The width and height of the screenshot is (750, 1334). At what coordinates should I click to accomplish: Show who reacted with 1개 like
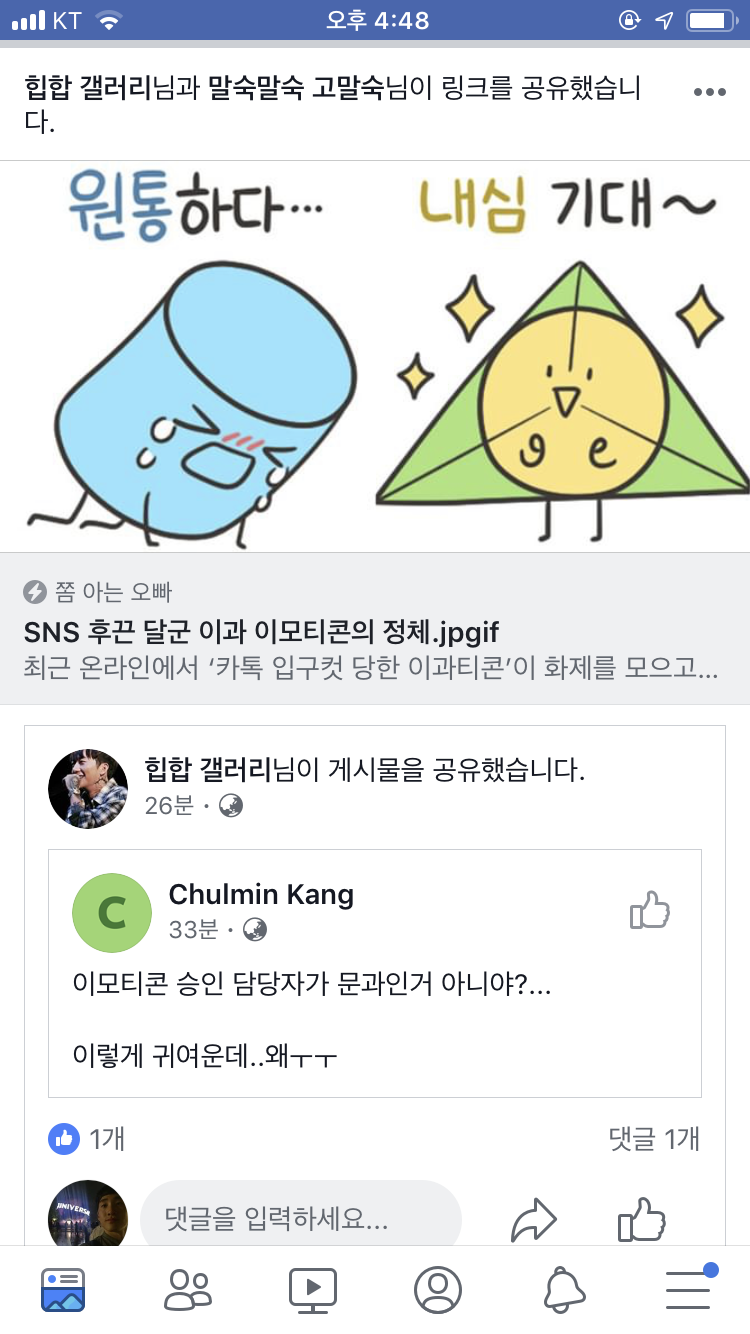point(87,1138)
